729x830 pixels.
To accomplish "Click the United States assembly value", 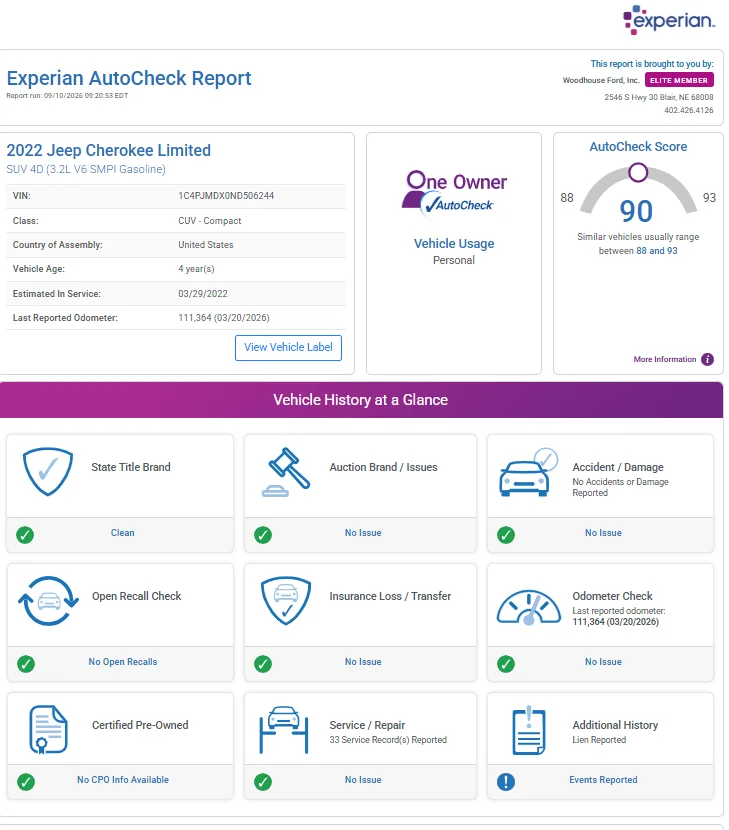I will [x=205, y=245].
